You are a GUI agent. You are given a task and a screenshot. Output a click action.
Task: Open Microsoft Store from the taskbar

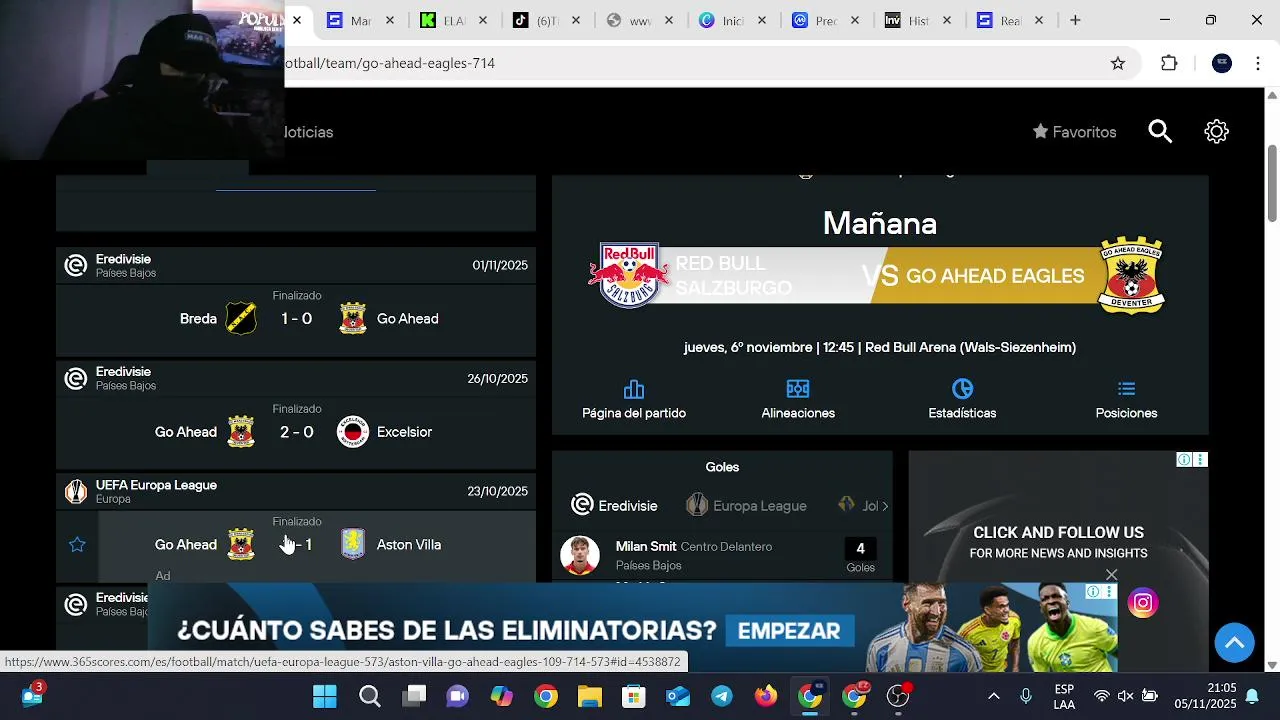tap(634, 696)
